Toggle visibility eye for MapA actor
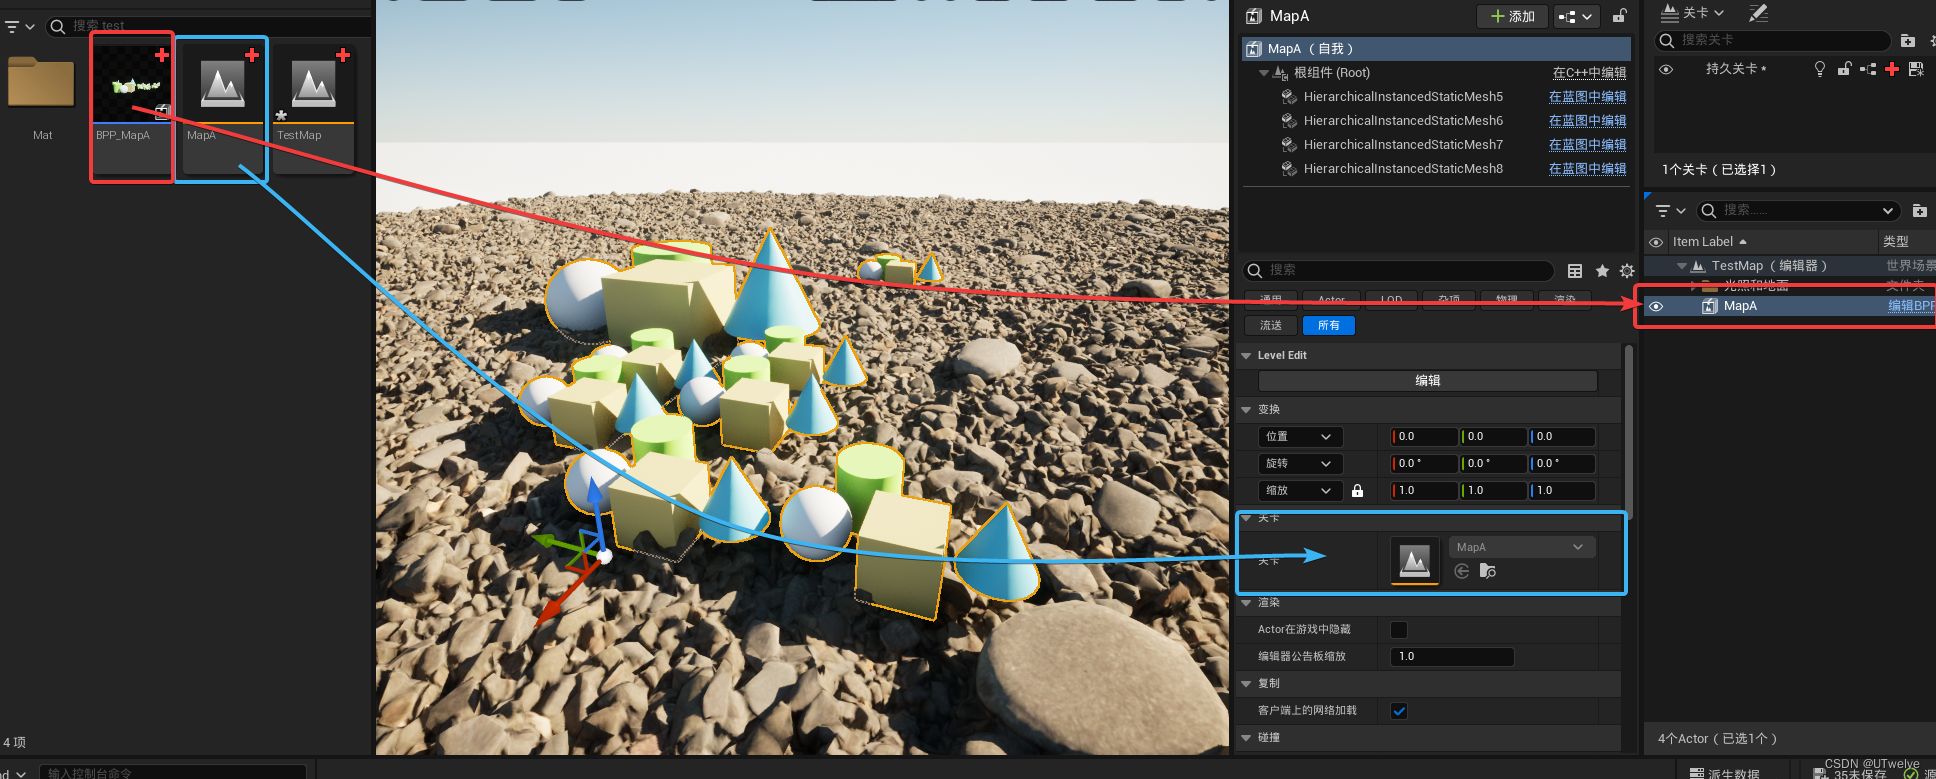This screenshot has width=1936, height=779. [x=1656, y=306]
